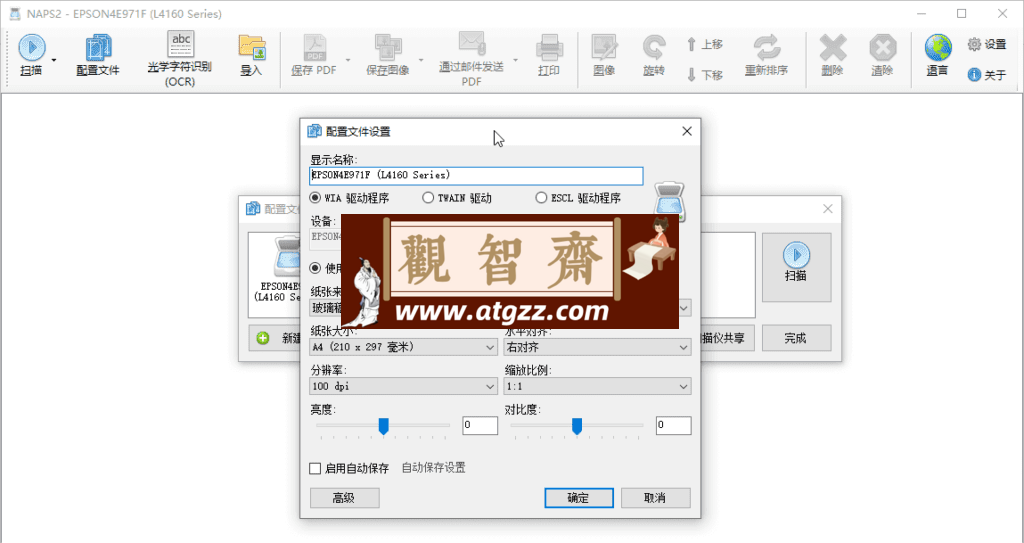This screenshot has width=1024, height=543.
Task: Select the WIA 驱动程序 radio button
Action: click(315, 197)
